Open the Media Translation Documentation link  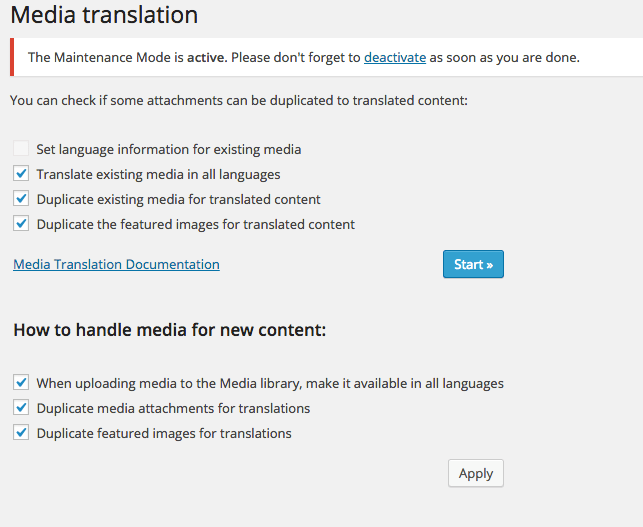pyautogui.click(x=116, y=264)
